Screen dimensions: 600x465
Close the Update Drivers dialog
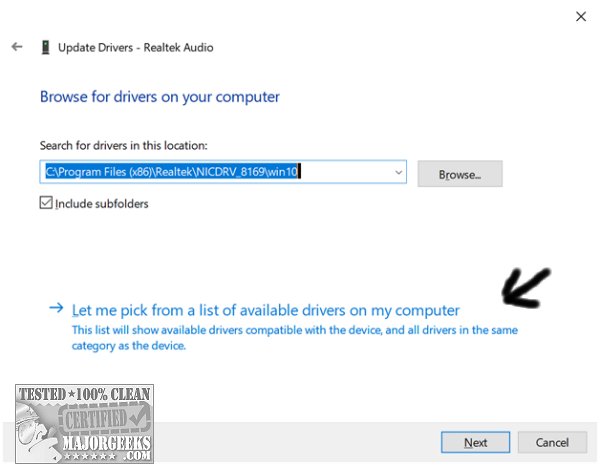pos(581,16)
